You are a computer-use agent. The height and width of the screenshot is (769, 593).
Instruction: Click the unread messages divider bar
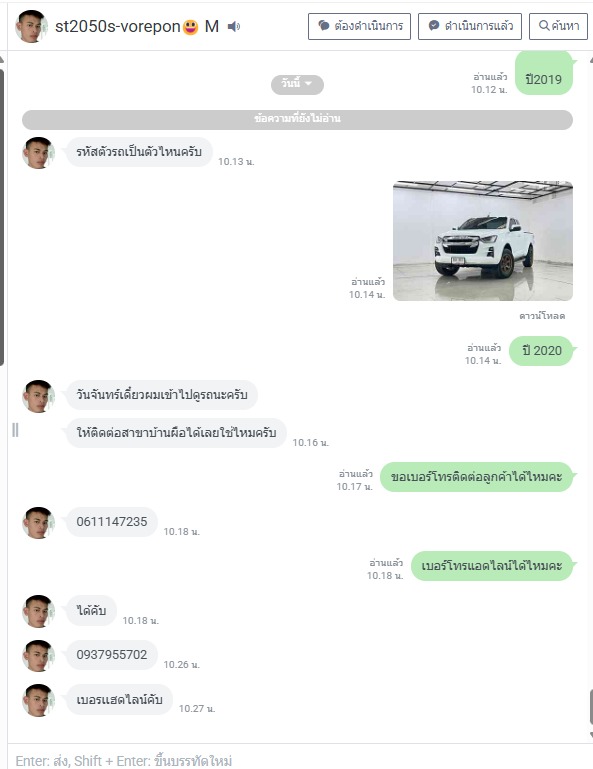(297, 120)
